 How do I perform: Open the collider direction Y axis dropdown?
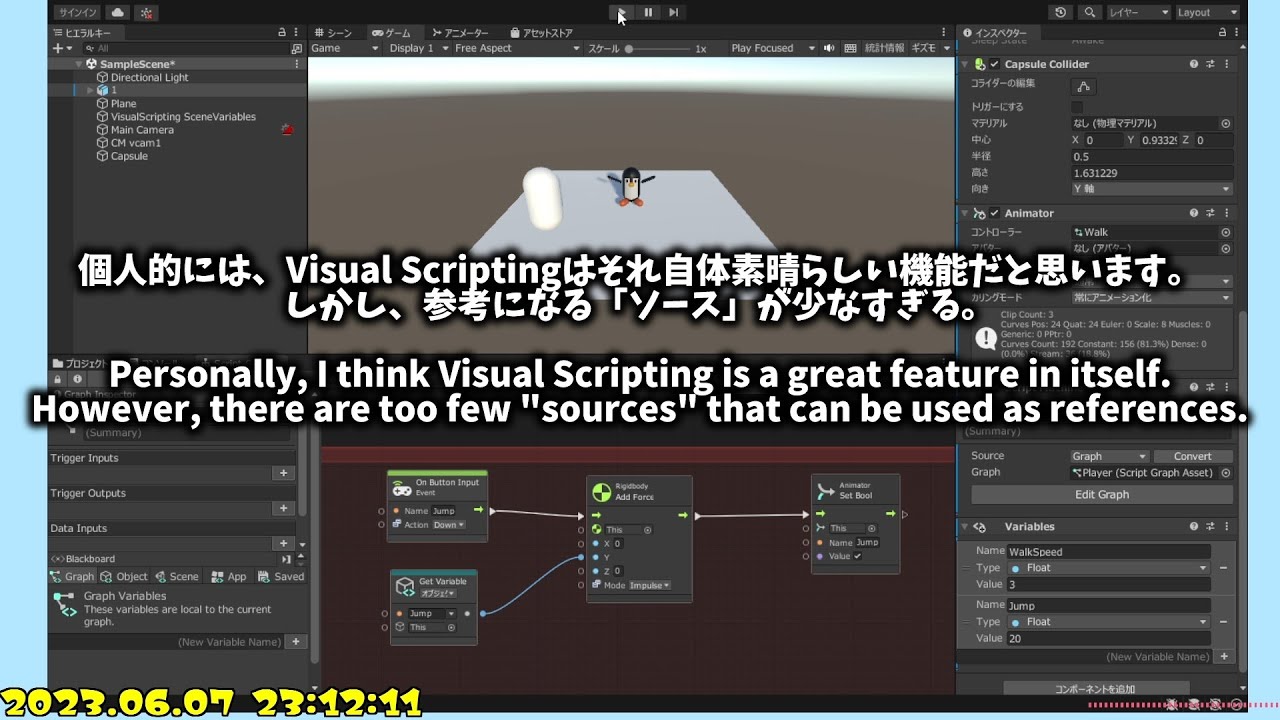pos(1151,189)
